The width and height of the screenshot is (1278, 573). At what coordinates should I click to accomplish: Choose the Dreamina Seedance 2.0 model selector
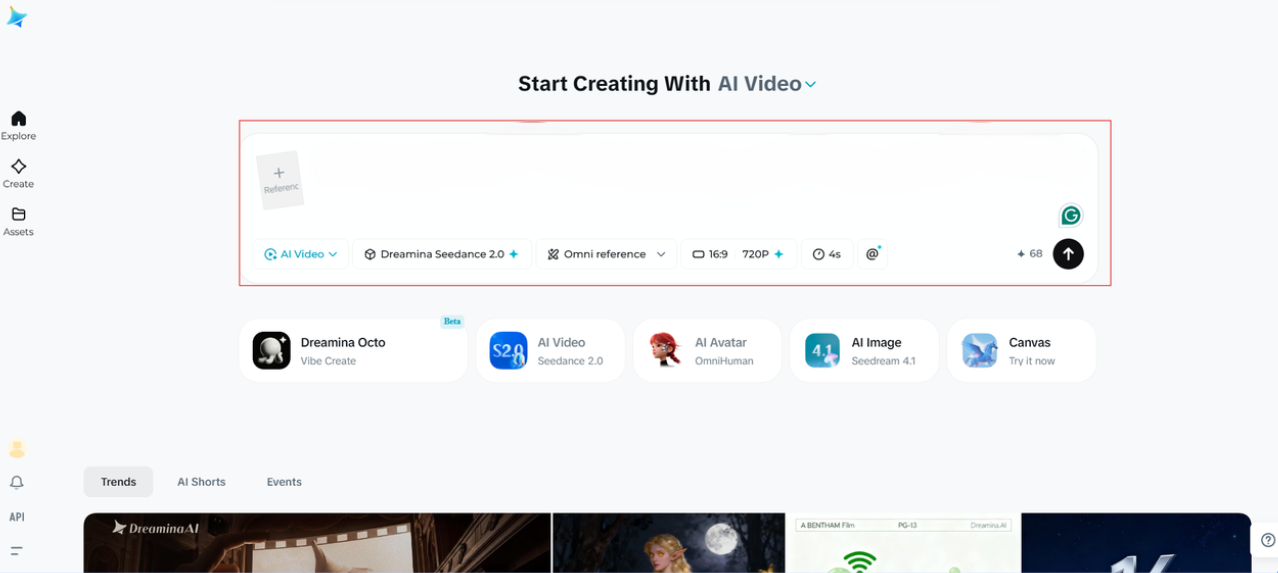coord(441,254)
